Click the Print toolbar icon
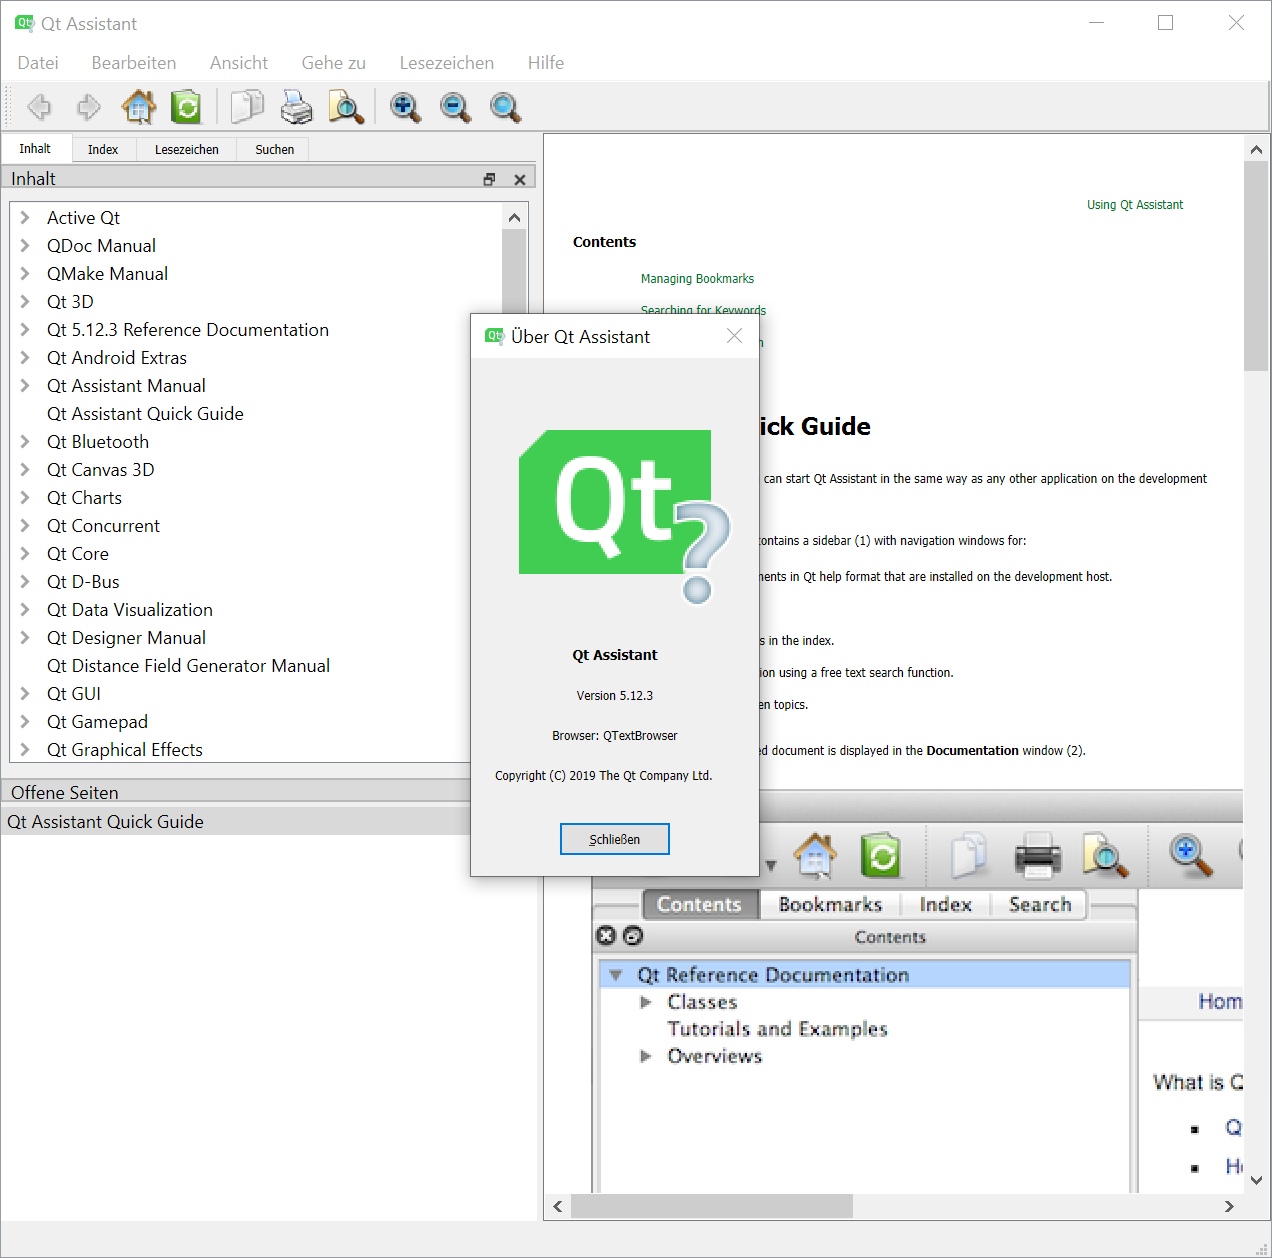Viewport: 1272px width, 1258px height. tap(296, 107)
